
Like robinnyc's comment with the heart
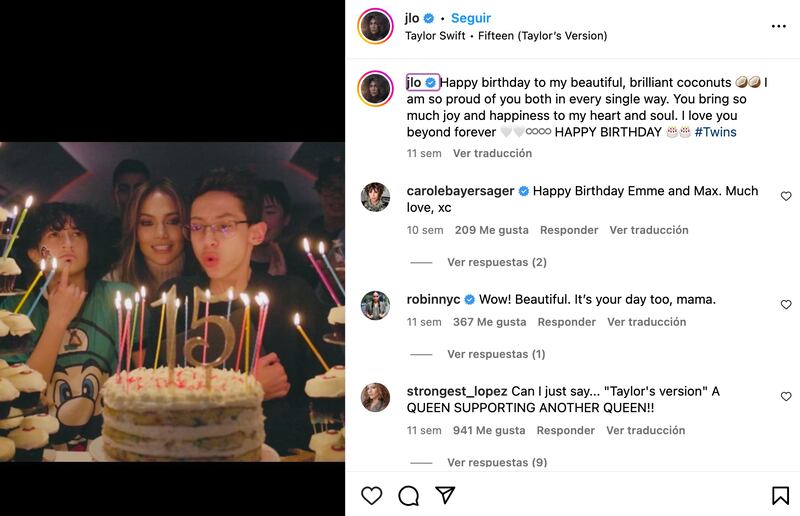click(x=786, y=304)
